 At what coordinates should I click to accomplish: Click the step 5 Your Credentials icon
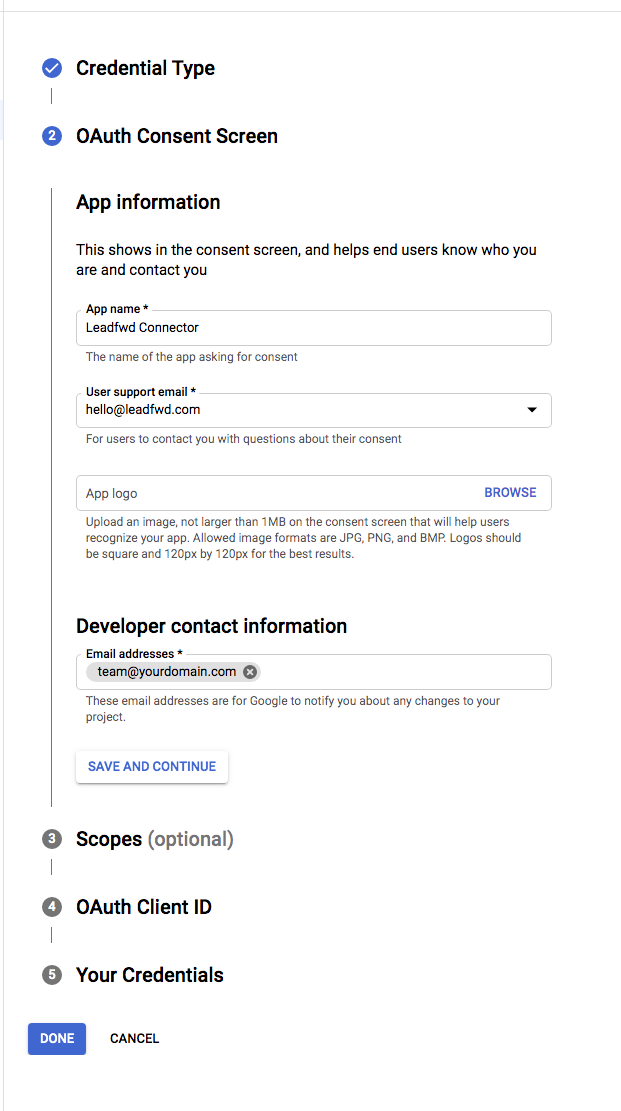52,975
